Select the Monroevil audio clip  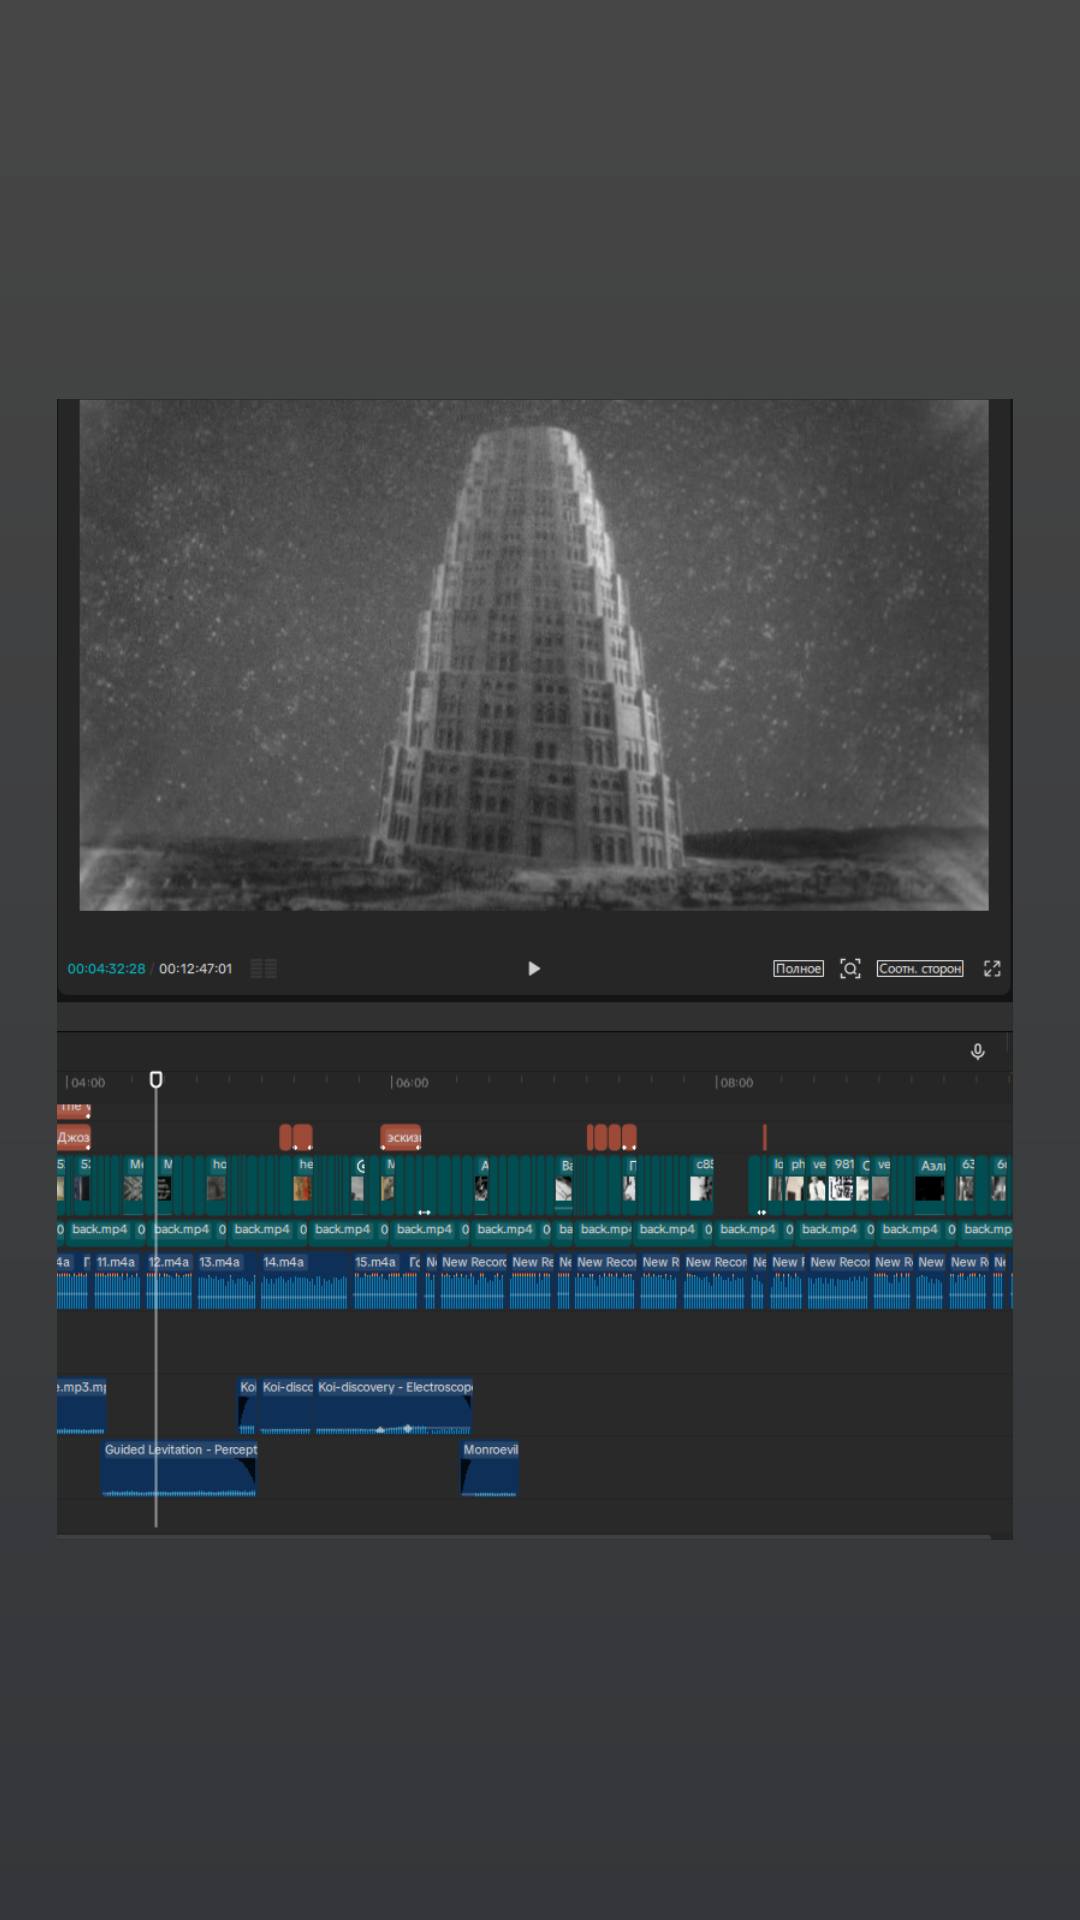489,1468
